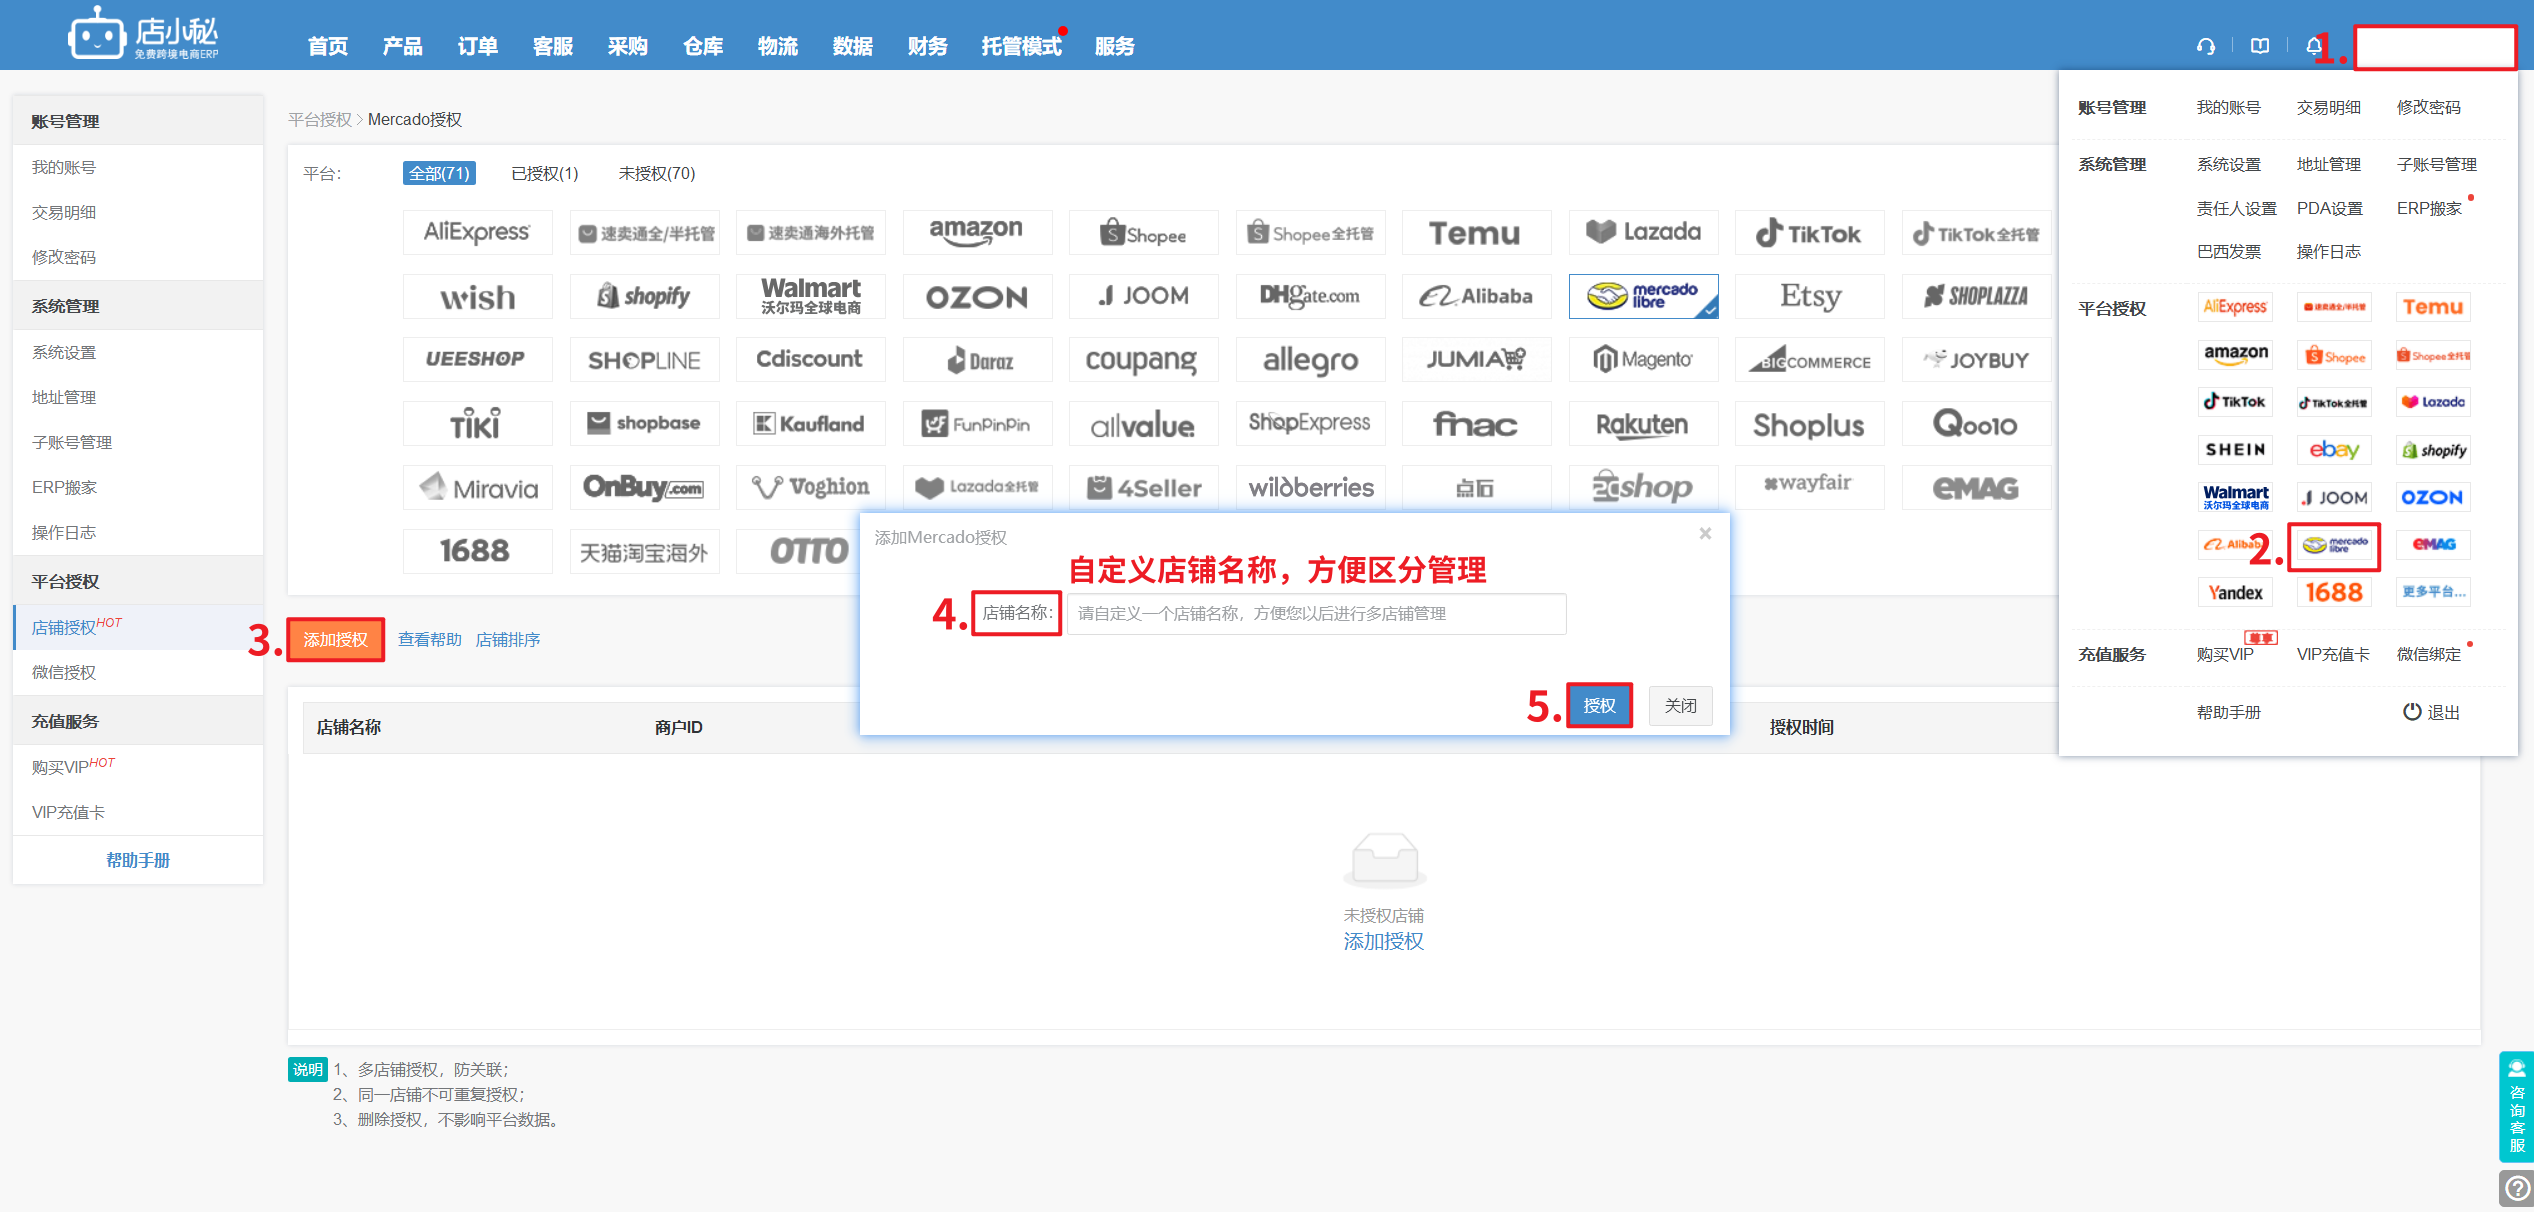Click the 店铺名称 input field
Screen dimensions: 2534x1212
[1315, 614]
